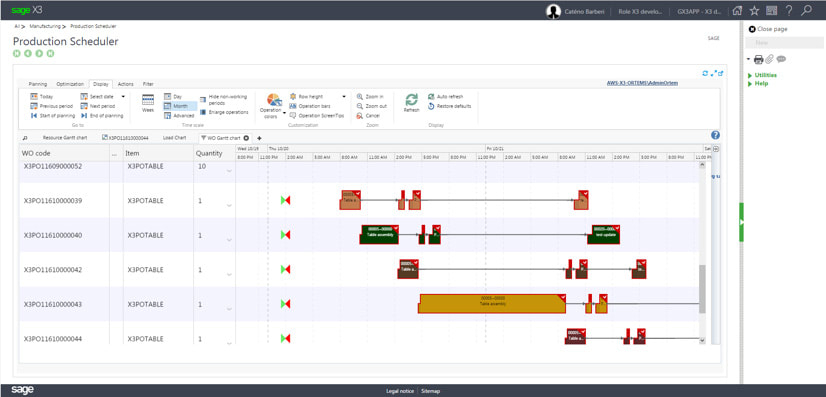
Task: Open Sitemap link in footer
Action: click(x=430, y=391)
